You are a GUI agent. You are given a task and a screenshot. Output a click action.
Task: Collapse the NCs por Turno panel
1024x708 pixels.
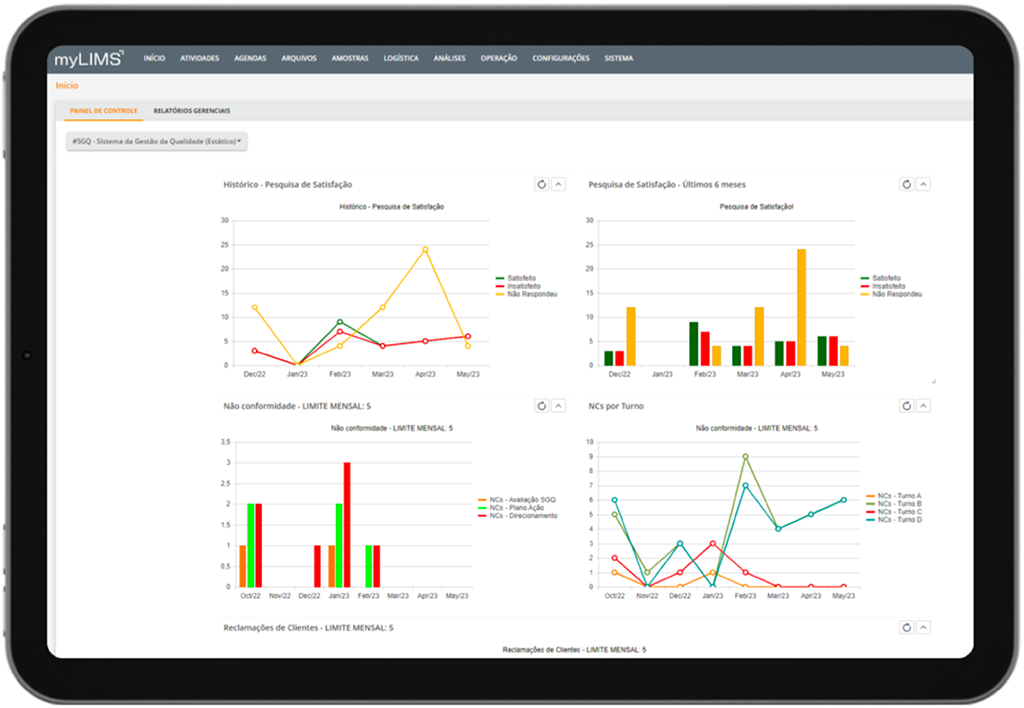pyautogui.click(x=923, y=406)
